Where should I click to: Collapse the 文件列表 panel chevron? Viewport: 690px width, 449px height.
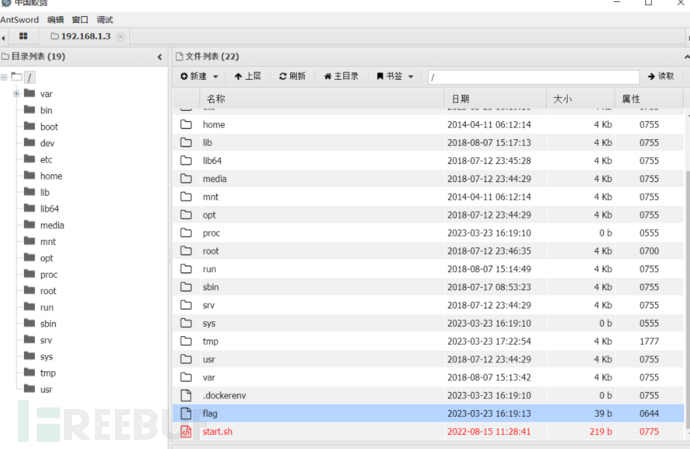click(x=686, y=57)
